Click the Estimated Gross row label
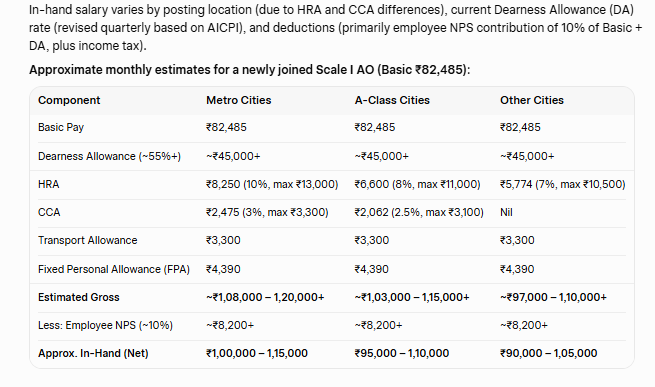 pyautogui.click(x=79, y=297)
